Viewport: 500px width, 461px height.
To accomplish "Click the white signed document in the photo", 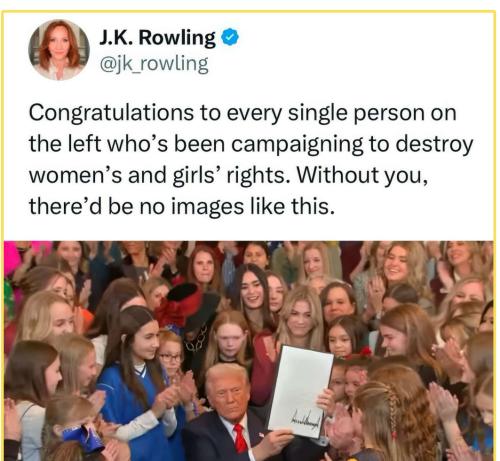I will coord(301,391).
